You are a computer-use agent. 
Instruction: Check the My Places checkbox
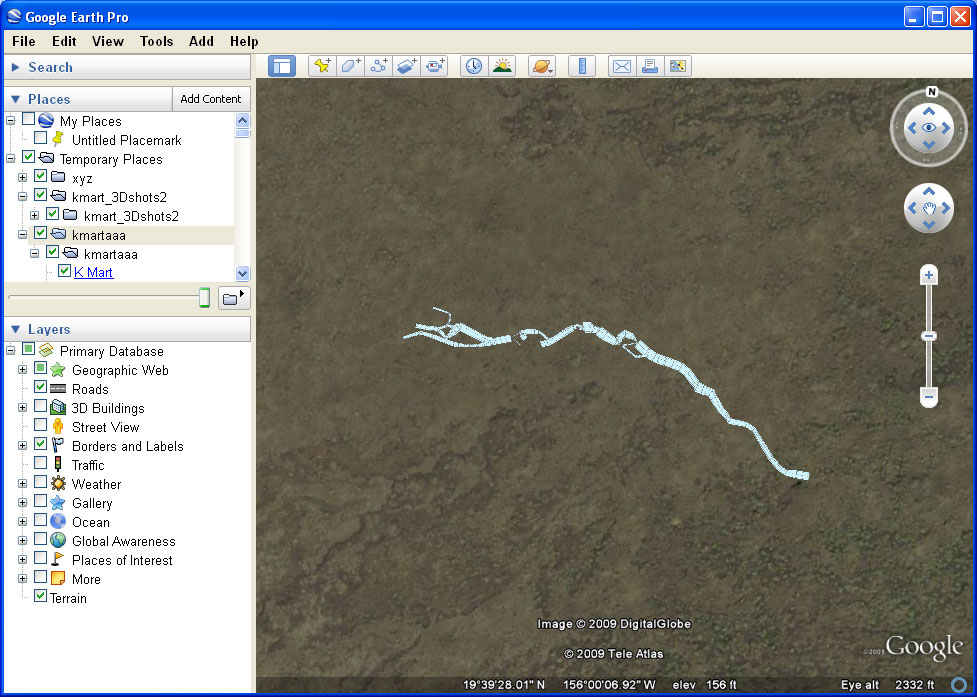coord(29,119)
